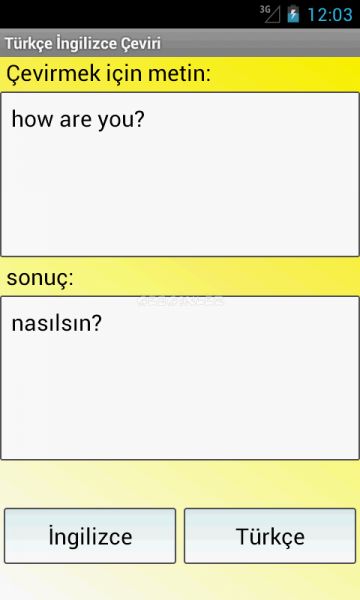Click the 'nasılsın?' translated text
Viewport: 360px width, 600px height.
[x=57, y=323]
